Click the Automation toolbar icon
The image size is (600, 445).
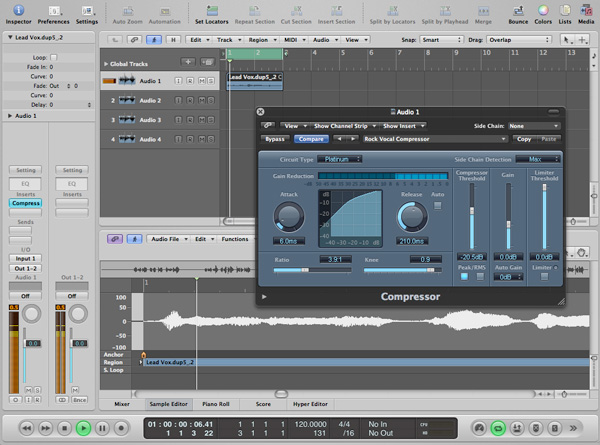165,11
